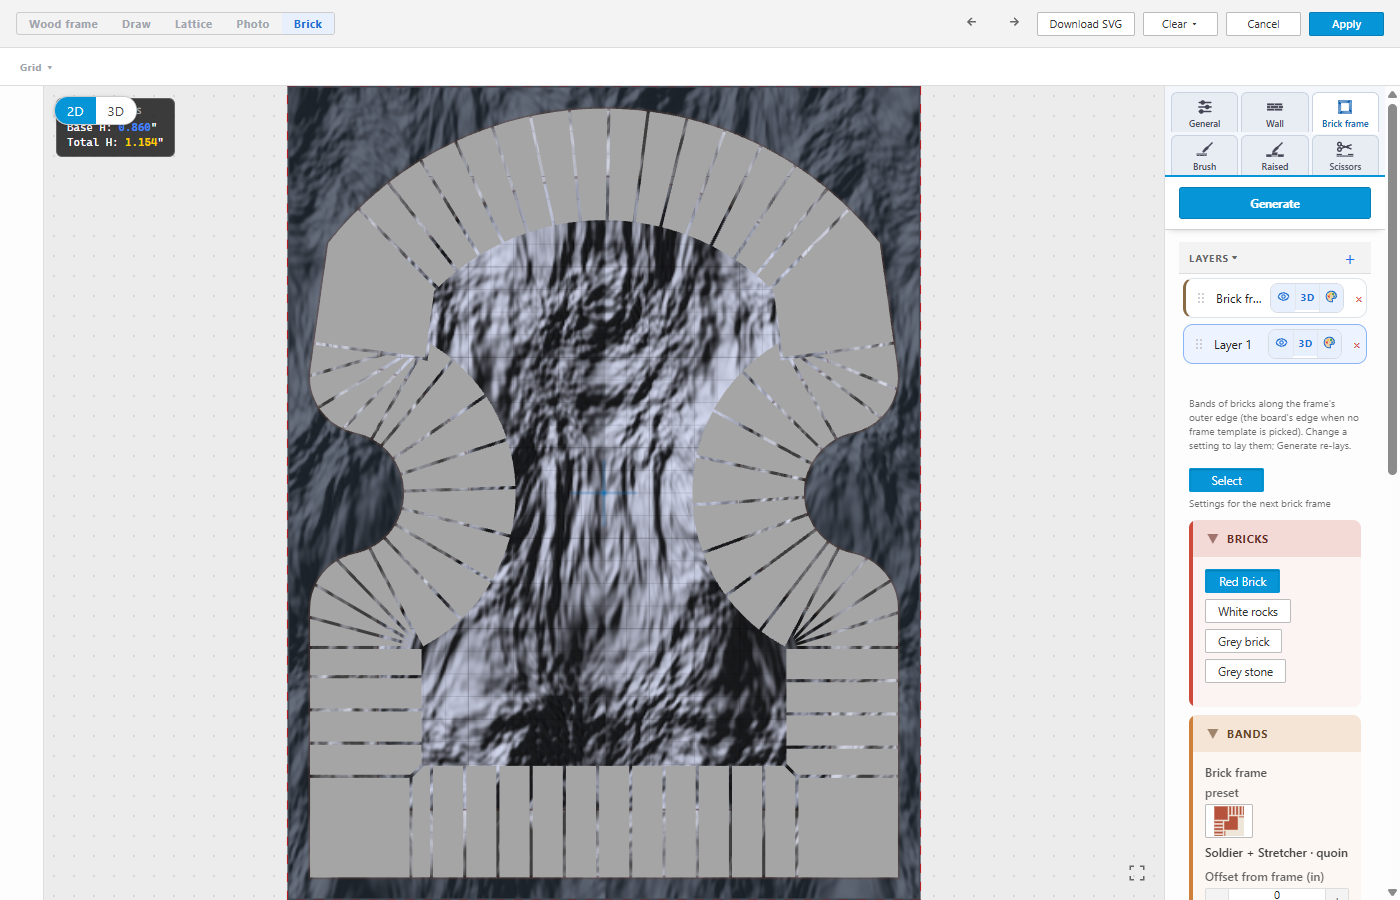The height and width of the screenshot is (900, 1400).
Task: Hide Layer 1 using eye icon
Action: tap(1281, 343)
